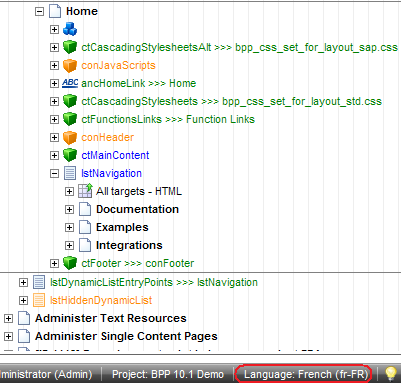Image resolution: width=401 pixels, height=383 pixels.
Task: Click the blue cubes icon
Action: (70, 29)
